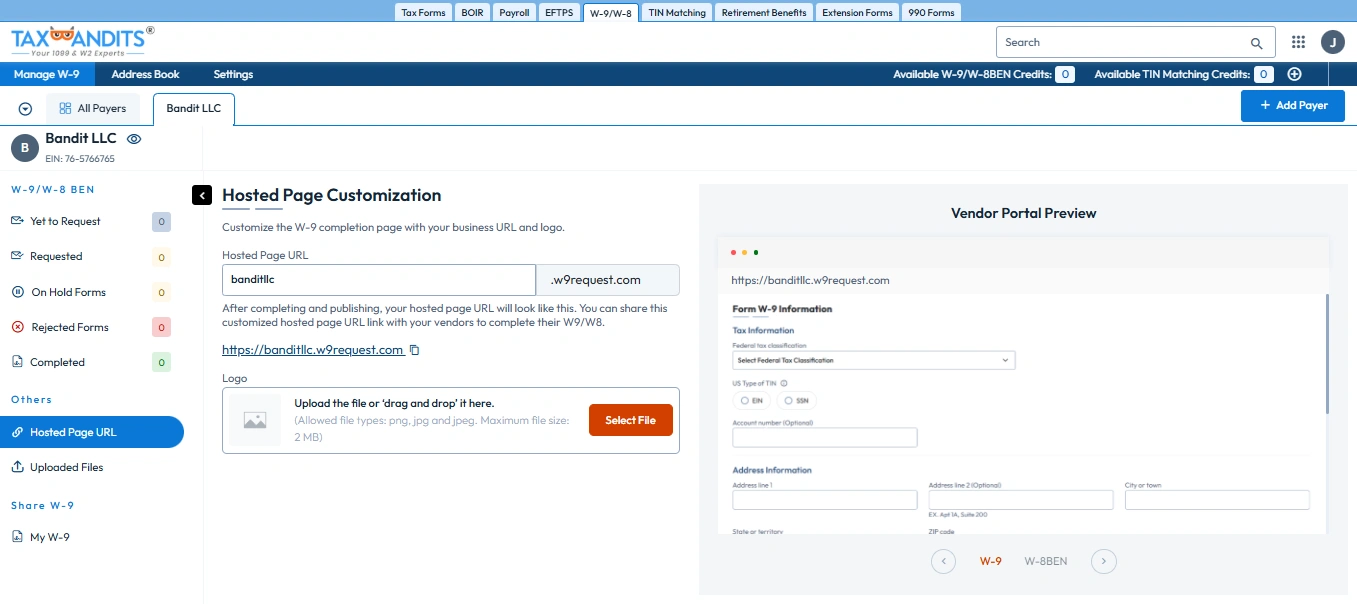Image resolution: width=1357 pixels, height=604 pixels.
Task: Open the All Payers tab
Action: tap(93, 108)
